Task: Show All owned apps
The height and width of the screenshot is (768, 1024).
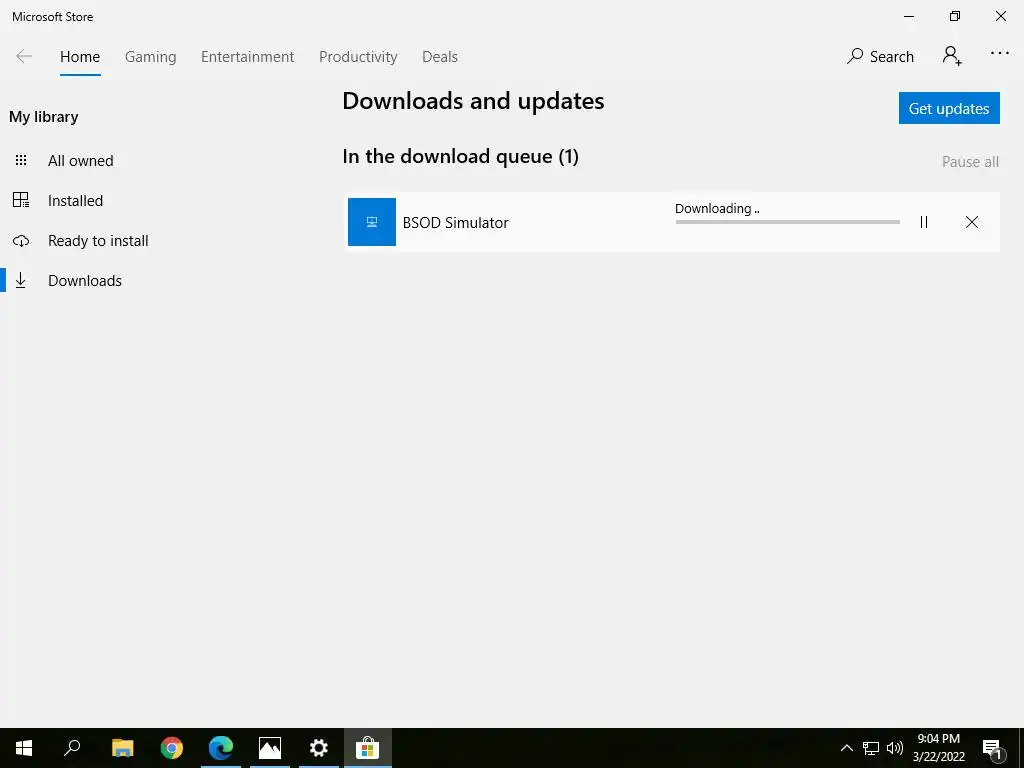Action: [x=80, y=161]
